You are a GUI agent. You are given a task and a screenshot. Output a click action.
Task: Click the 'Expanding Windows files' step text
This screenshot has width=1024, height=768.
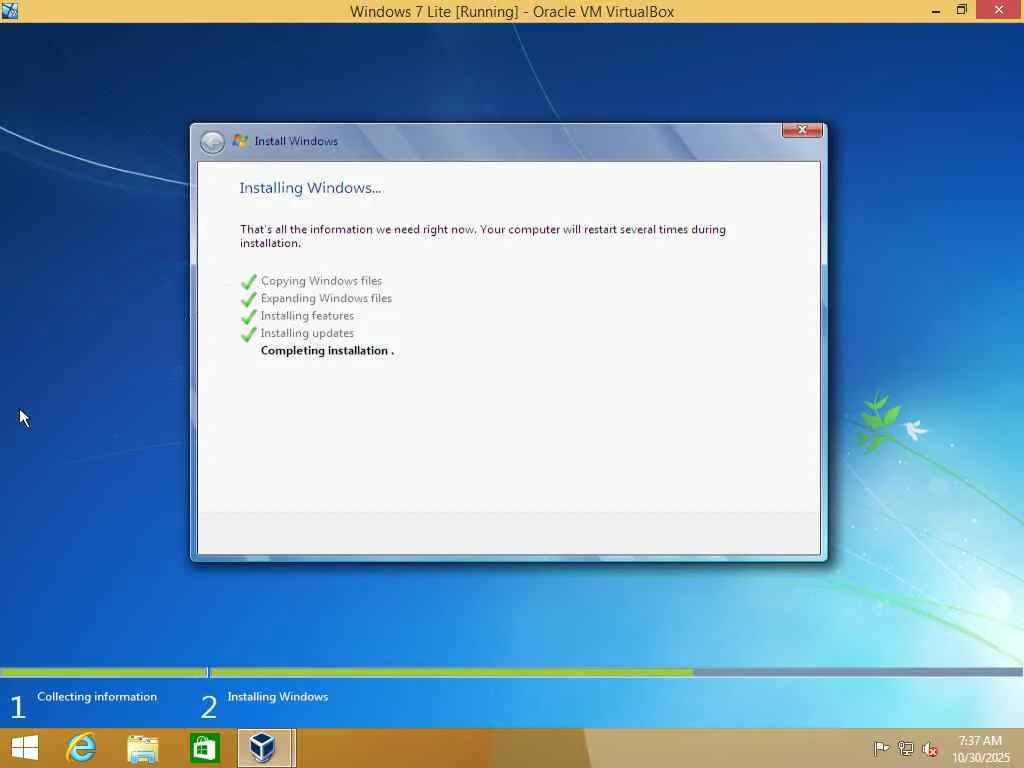(x=326, y=298)
